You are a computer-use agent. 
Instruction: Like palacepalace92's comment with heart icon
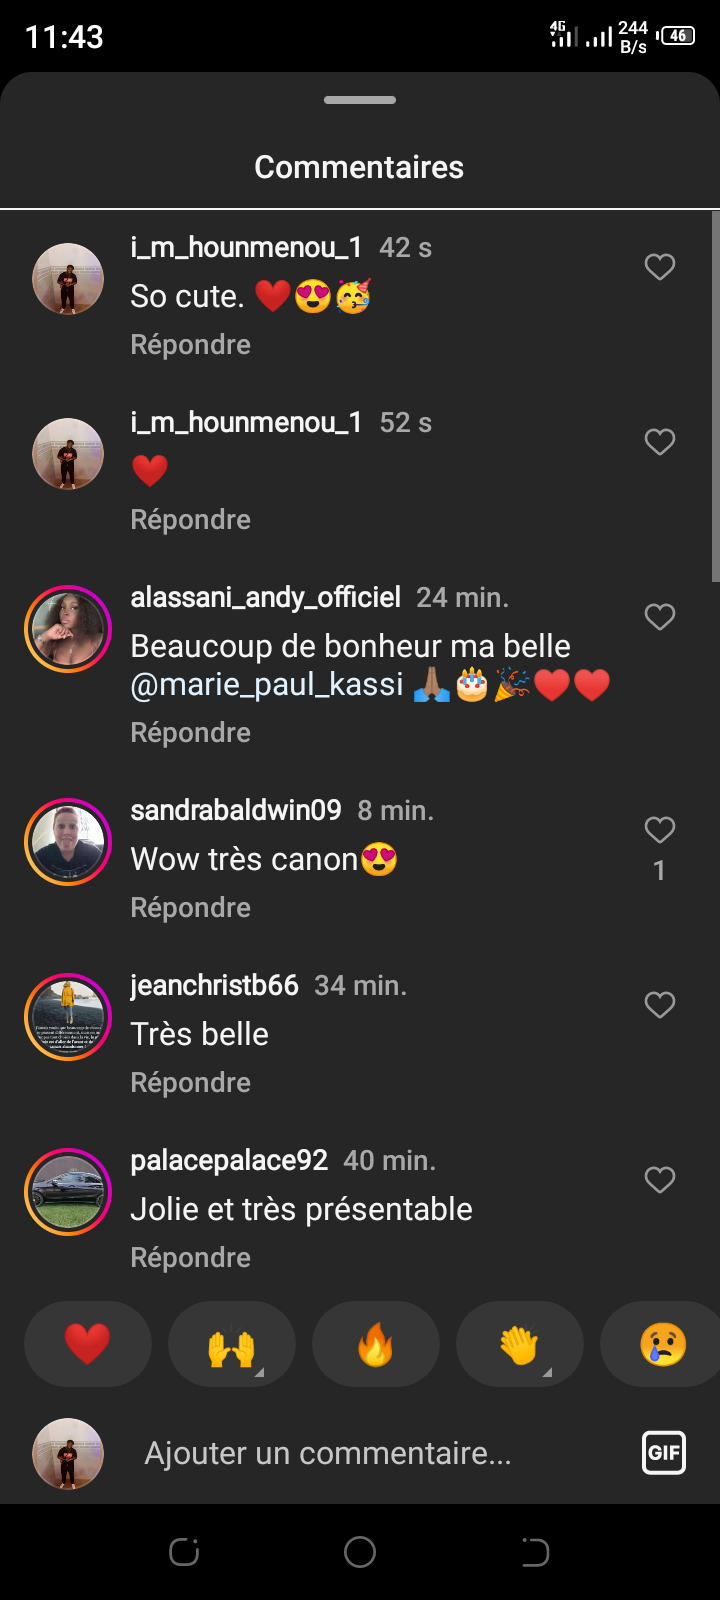tap(660, 1180)
